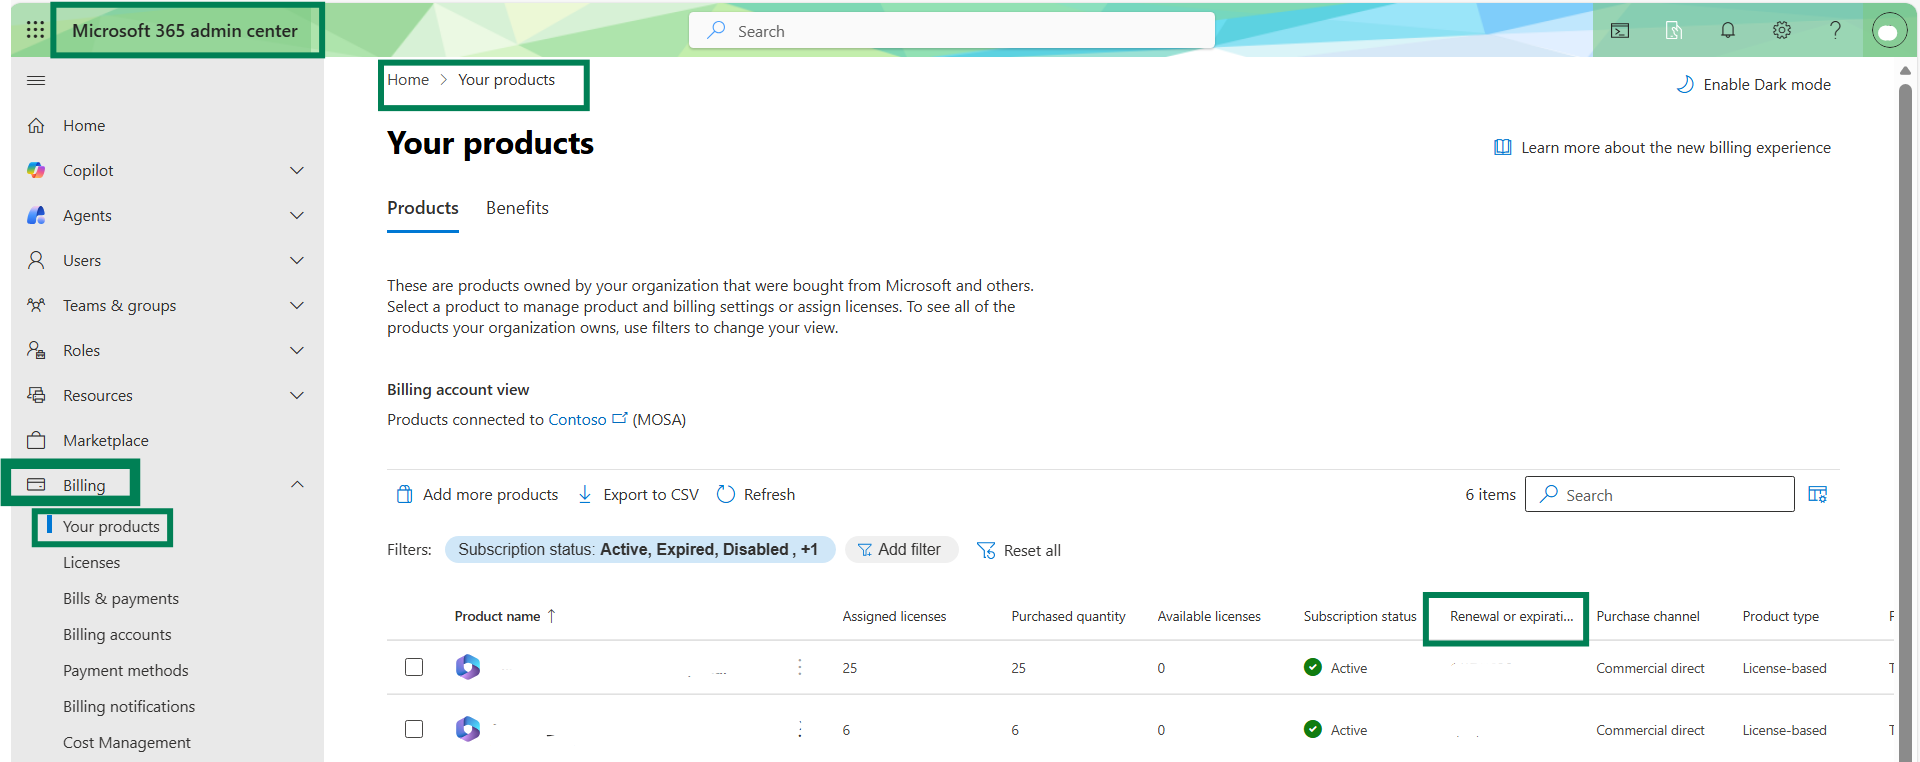Image resolution: width=1920 pixels, height=762 pixels.
Task: Open Cloud Shell icon in header
Action: (x=1620, y=31)
